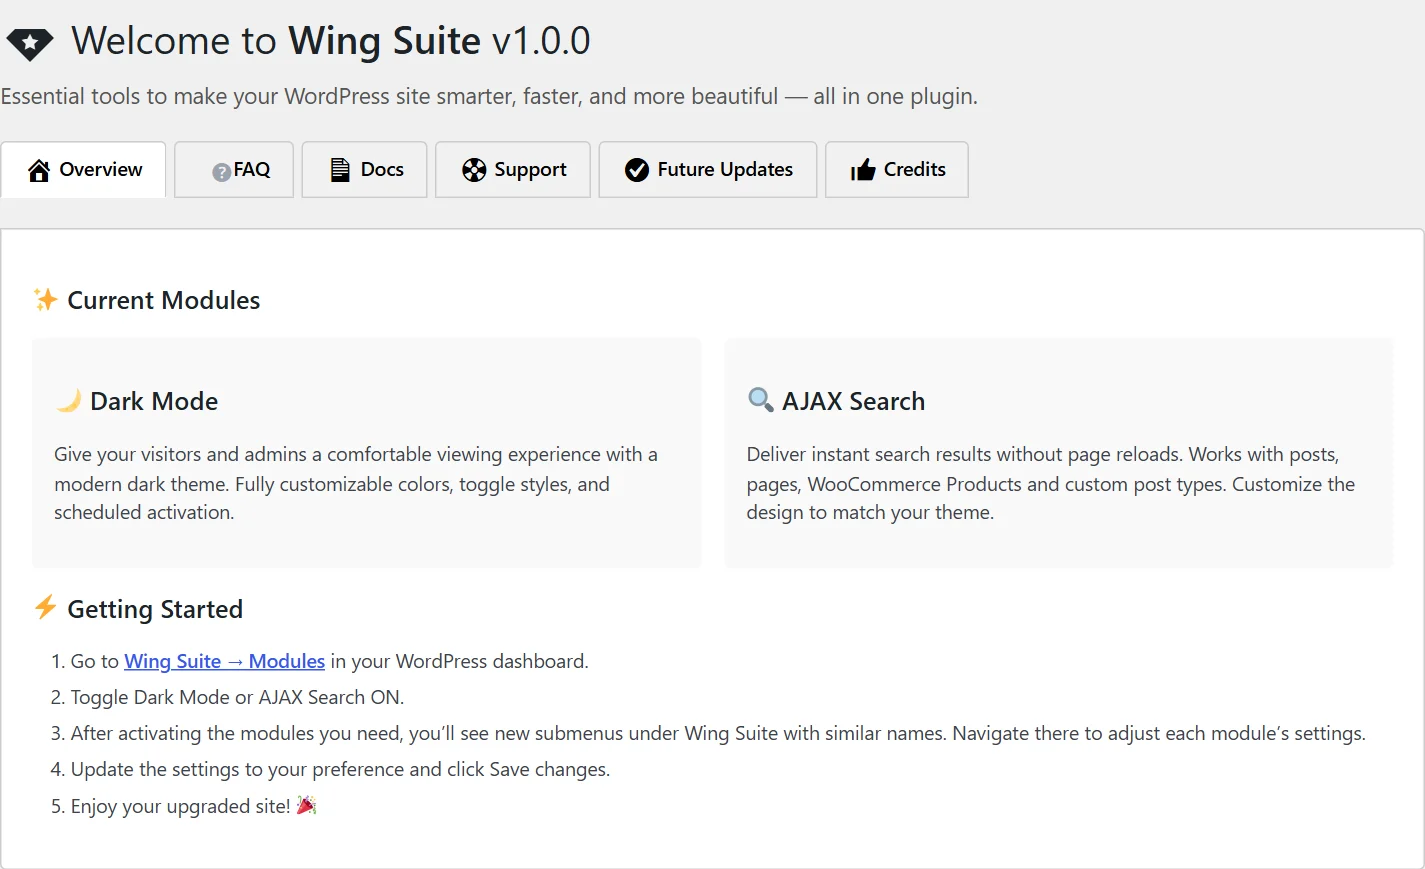Click the lifebuoy icon beside Support
1425x869 pixels.
(x=474, y=170)
